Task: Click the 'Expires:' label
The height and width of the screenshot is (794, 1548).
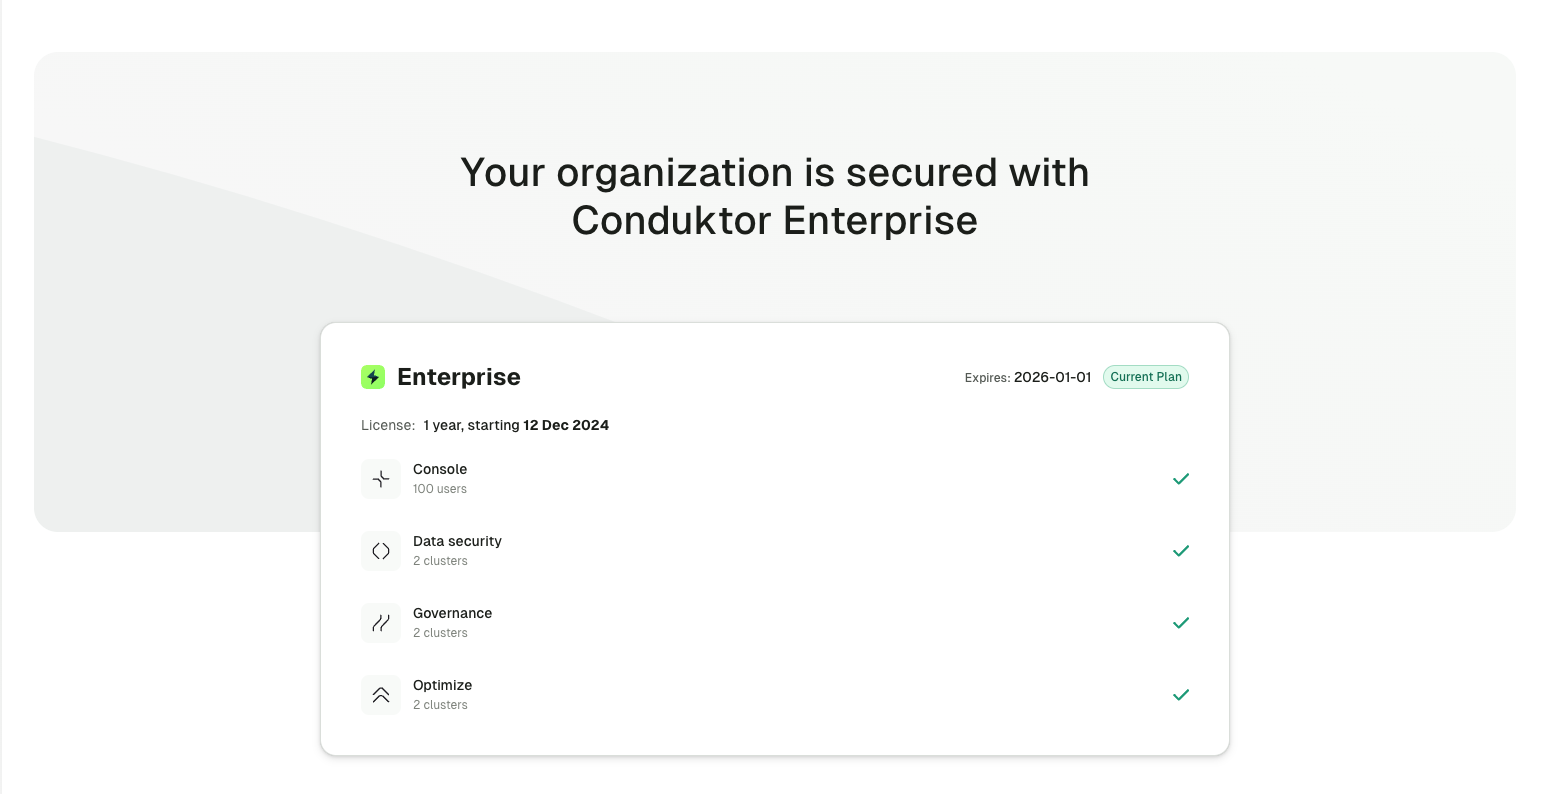Action: click(987, 378)
